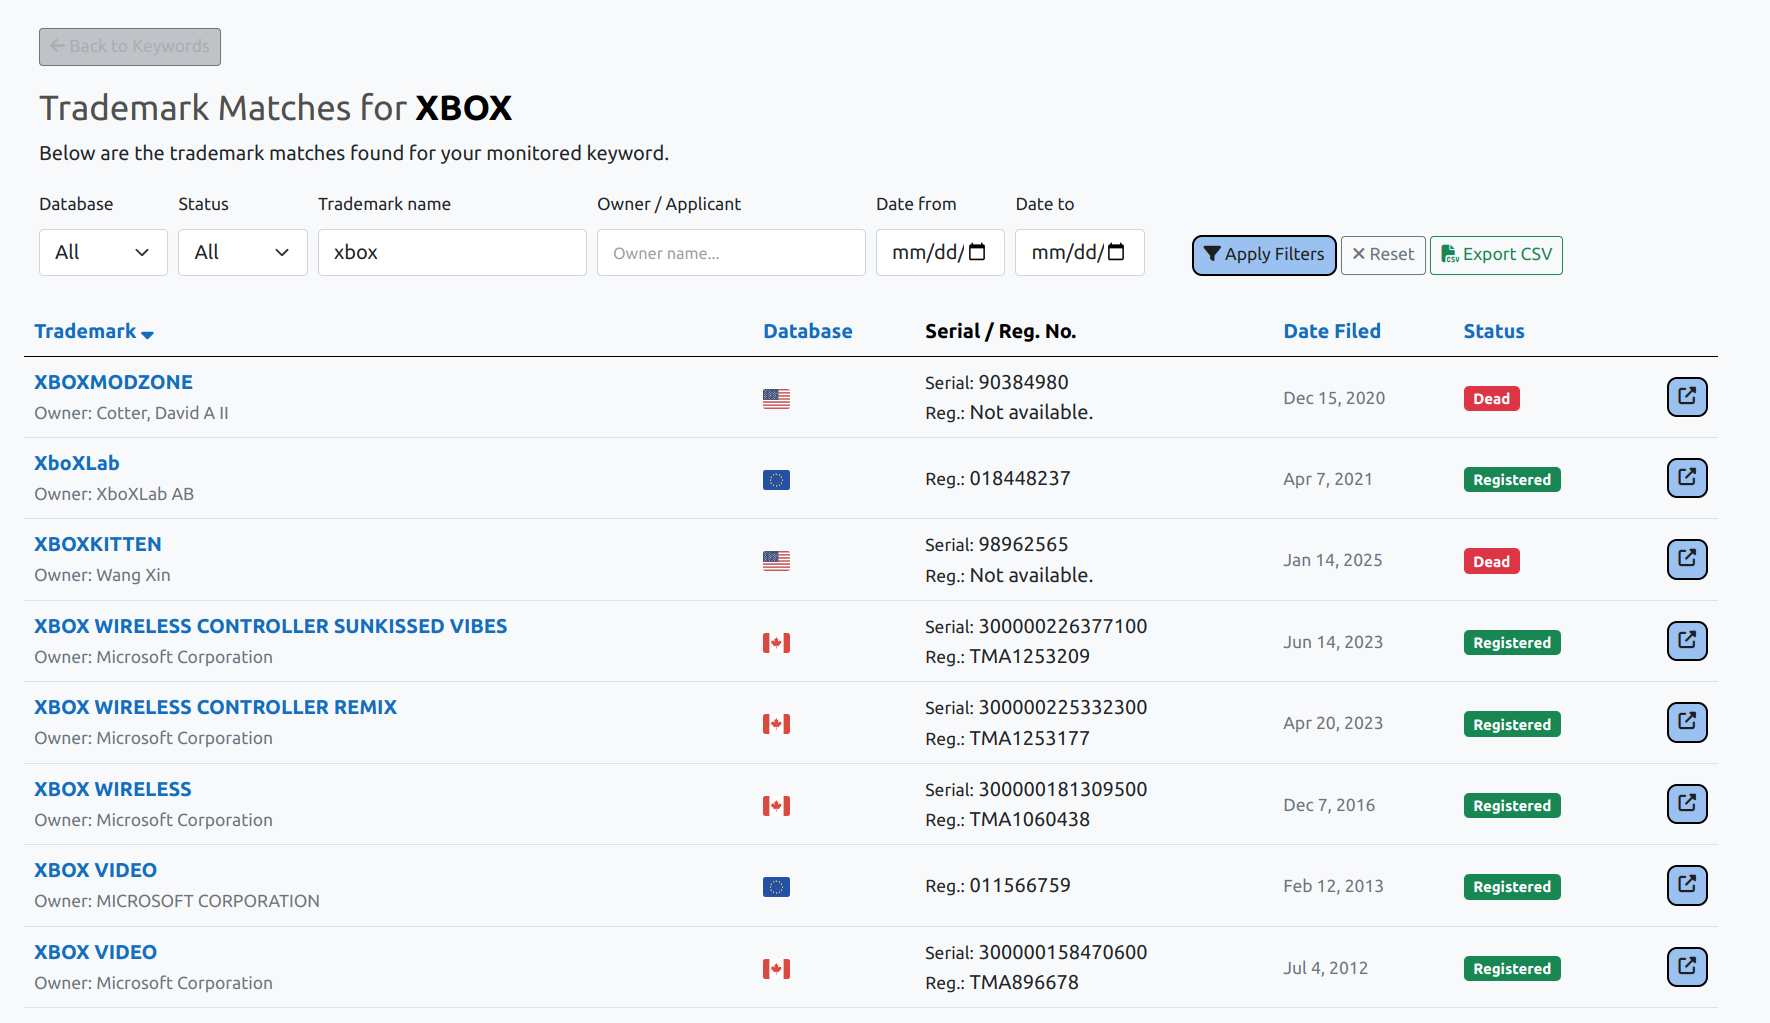Export results with Export CSV button
The image size is (1770, 1023).
[x=1496, y=255]
